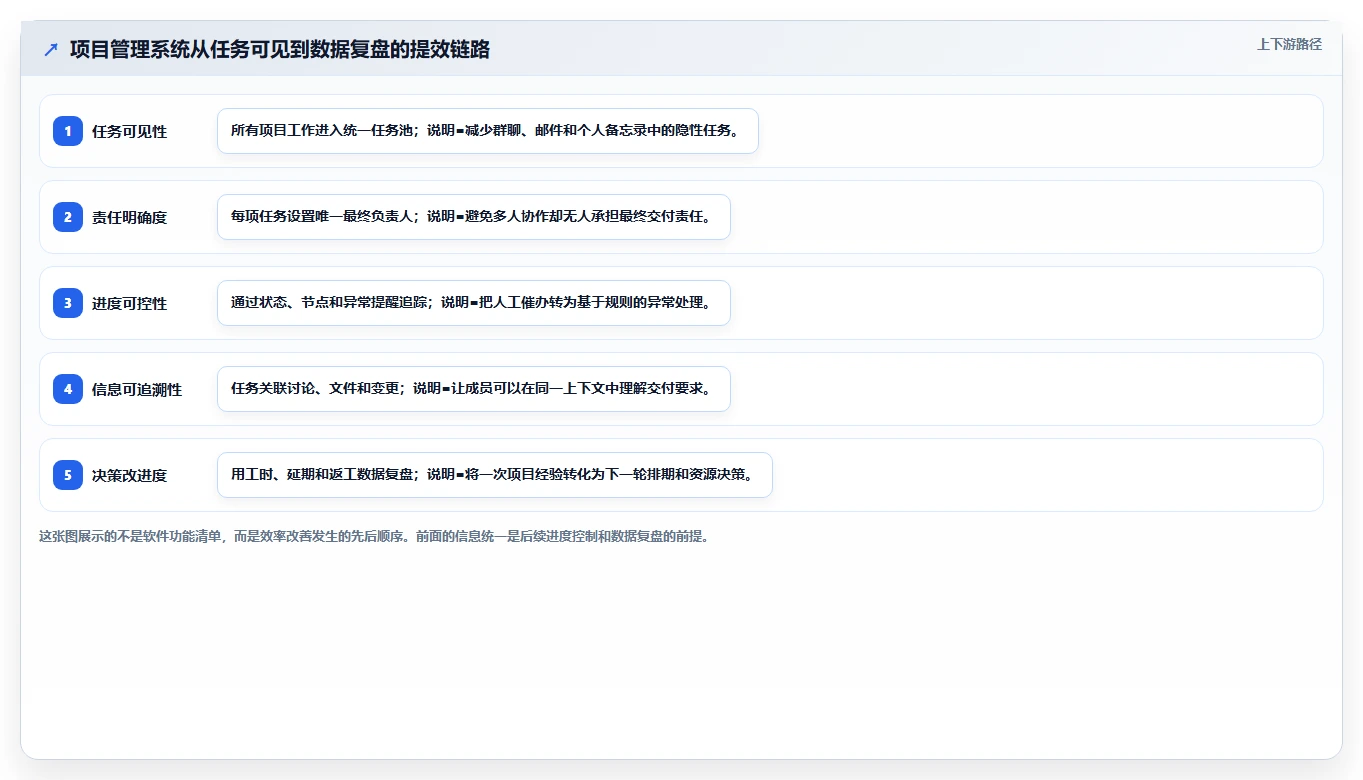
Task: Select the 信息可追溯性 label
Action: [137, 389]
